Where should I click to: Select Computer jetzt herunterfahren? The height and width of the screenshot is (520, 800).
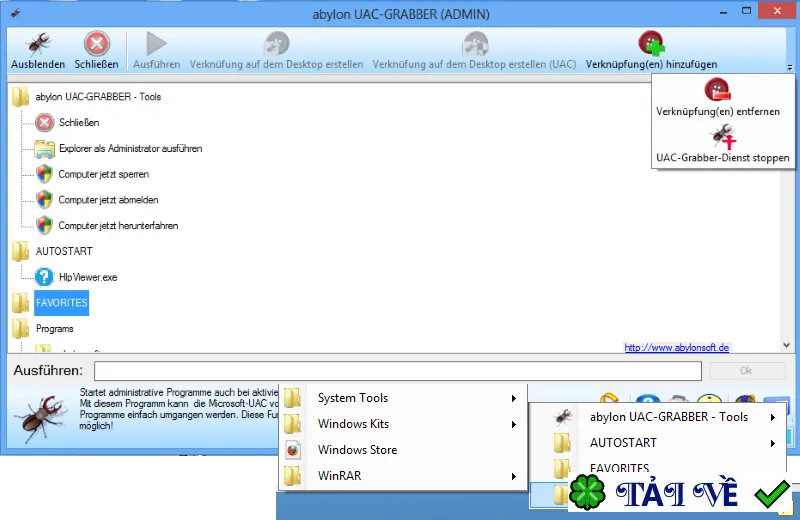[118, 226]
